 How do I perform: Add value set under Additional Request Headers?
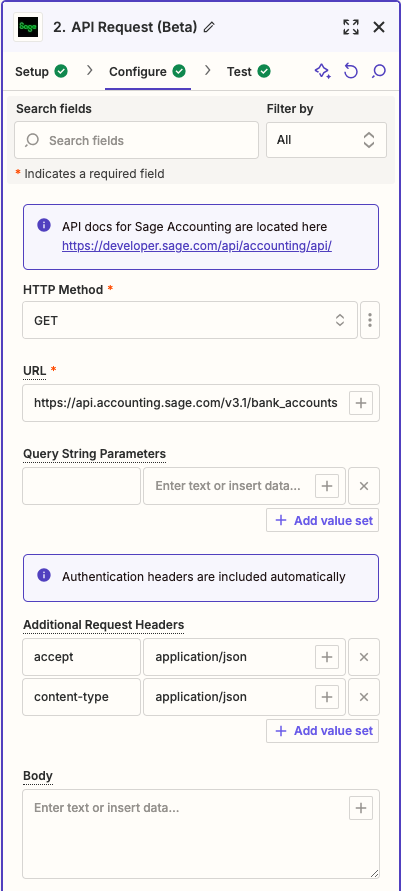pyautogui.click(x=323, y=731)
